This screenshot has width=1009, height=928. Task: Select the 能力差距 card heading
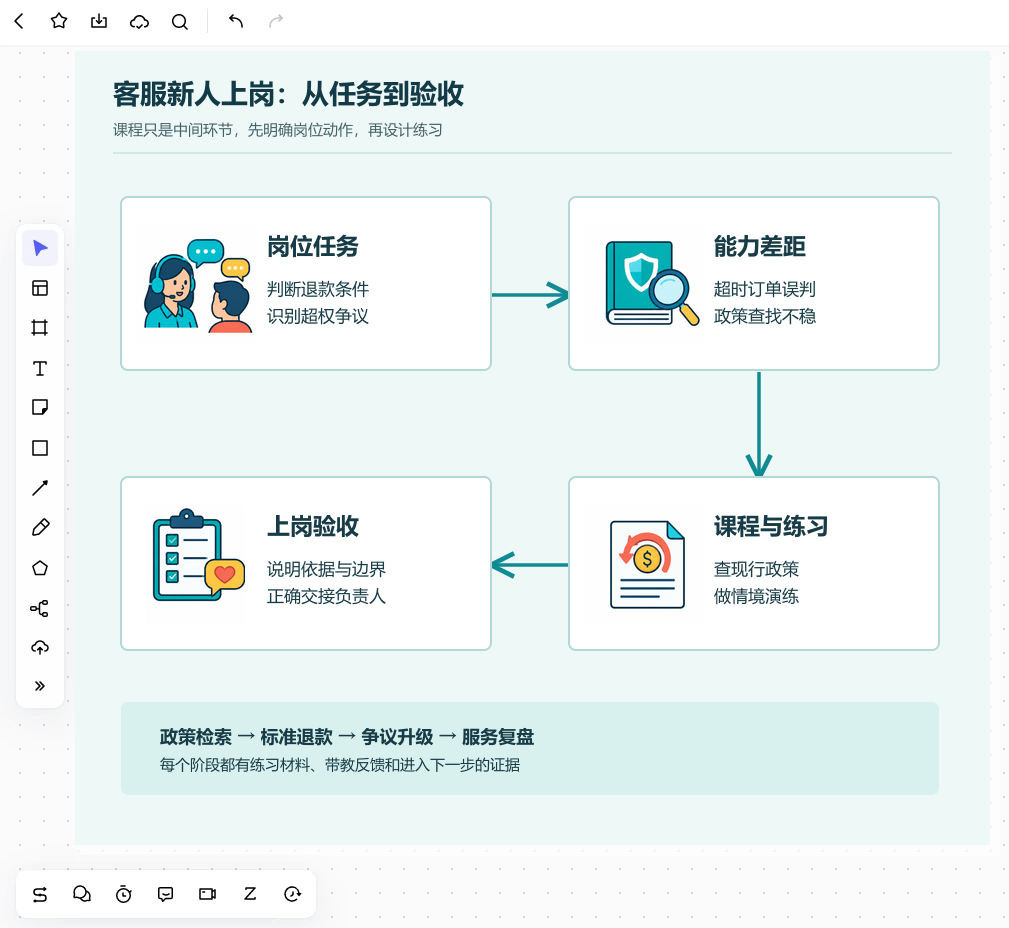pos(759,246)
